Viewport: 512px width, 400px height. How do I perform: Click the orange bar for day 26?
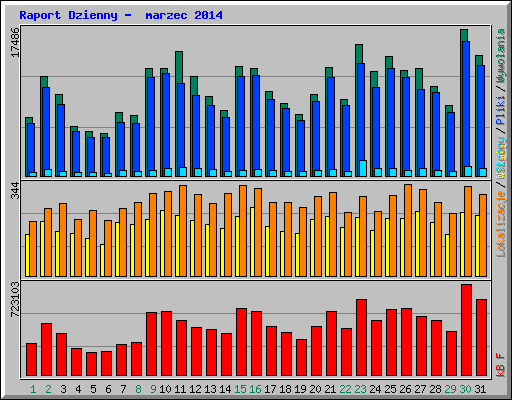tap(408, 230)
